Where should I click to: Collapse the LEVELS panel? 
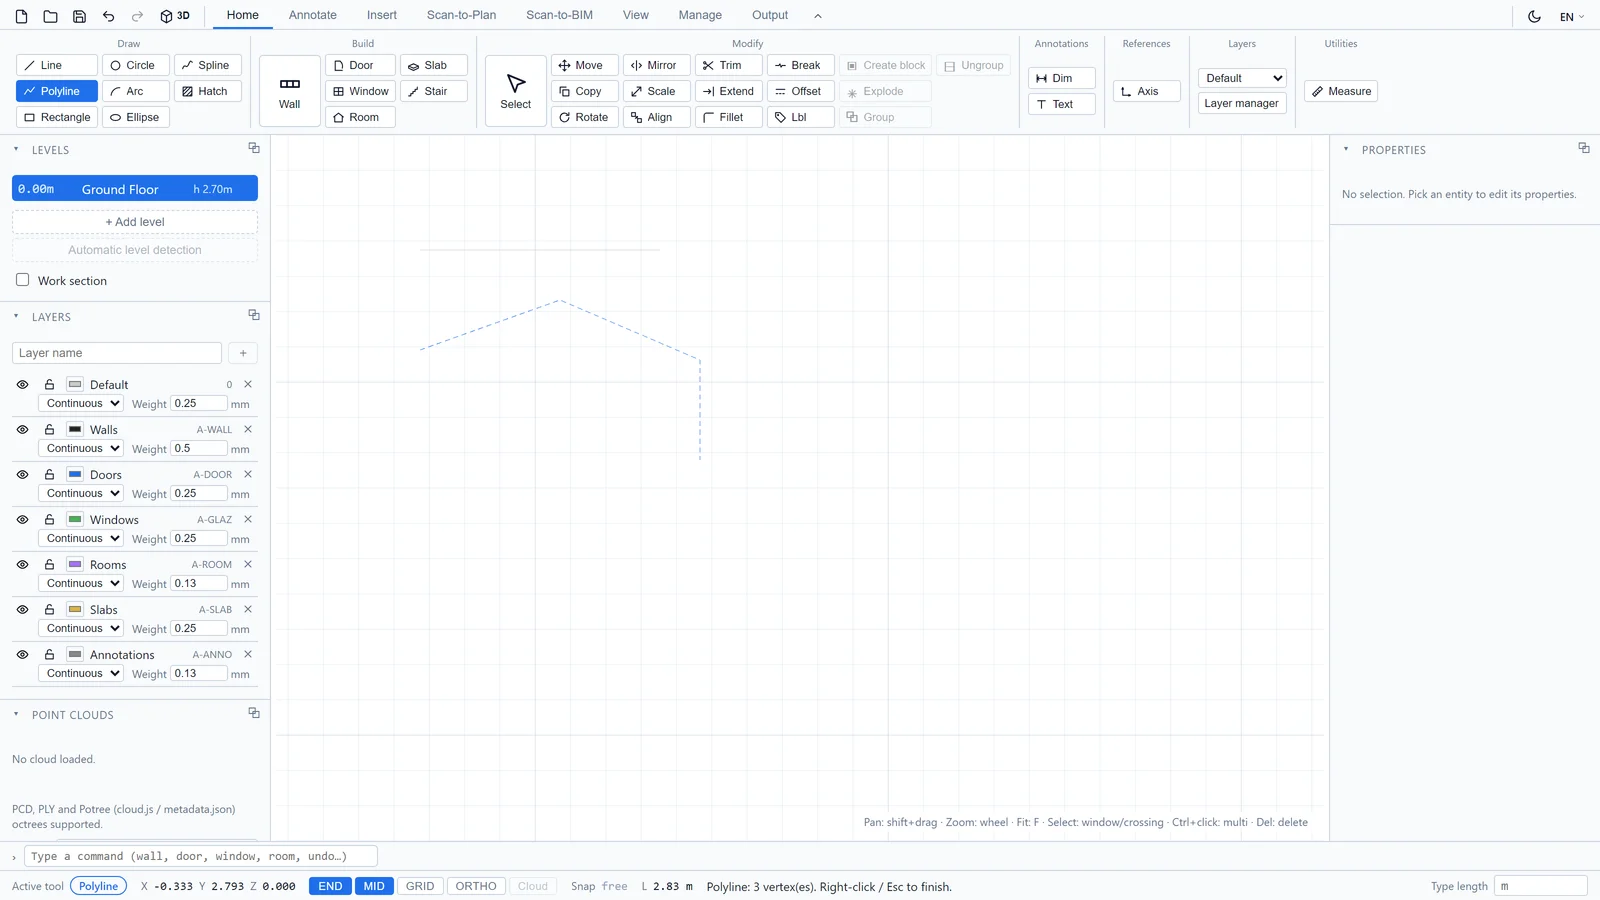pyautogui.click(x=16, y=149)
